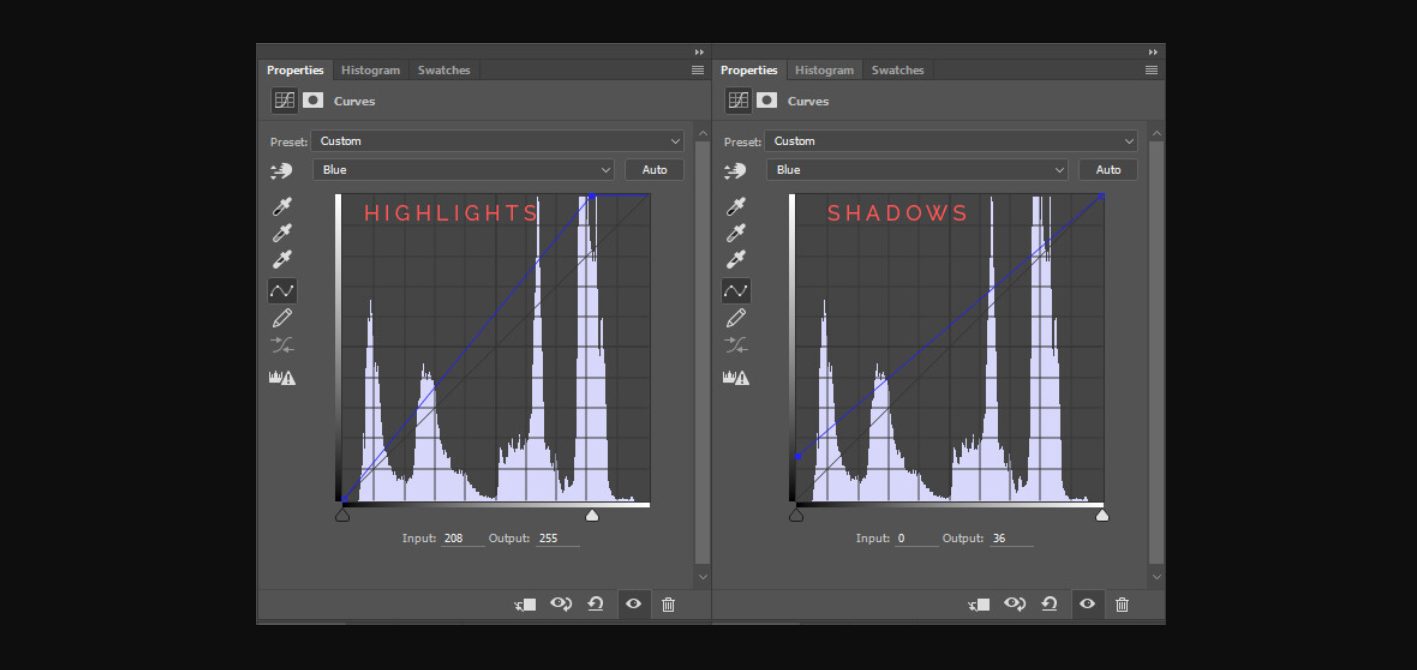Viewport: 1417px width, 670px height.
Task: Click the Input field showing 0
Action: tap(917, 538)
